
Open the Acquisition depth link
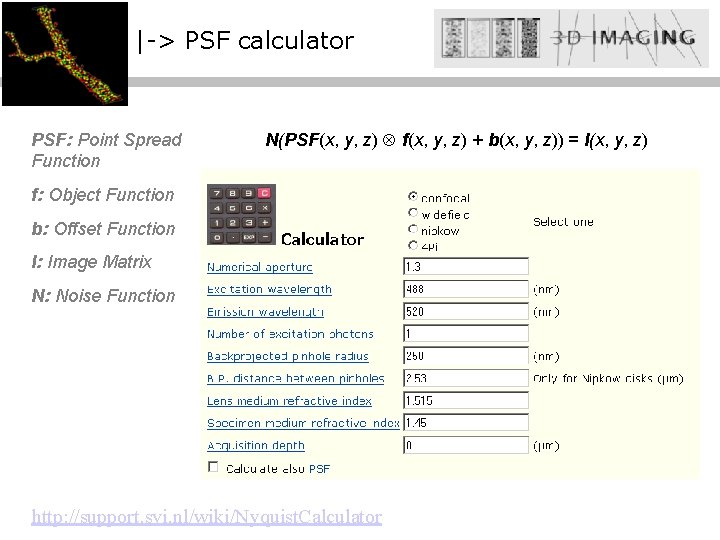tap(256, 446)
